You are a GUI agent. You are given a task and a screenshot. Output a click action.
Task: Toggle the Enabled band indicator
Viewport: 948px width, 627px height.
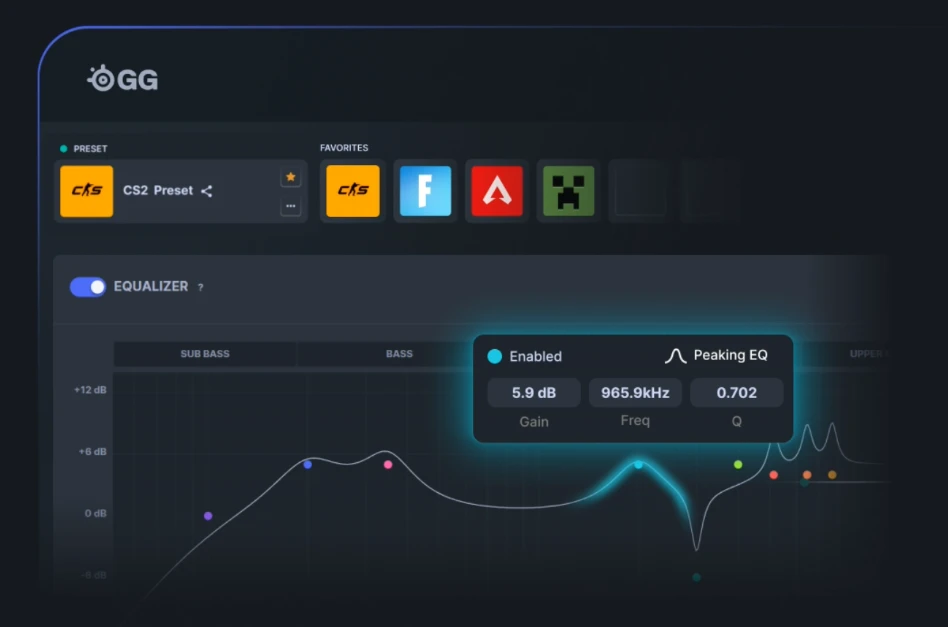pos(495,356)
